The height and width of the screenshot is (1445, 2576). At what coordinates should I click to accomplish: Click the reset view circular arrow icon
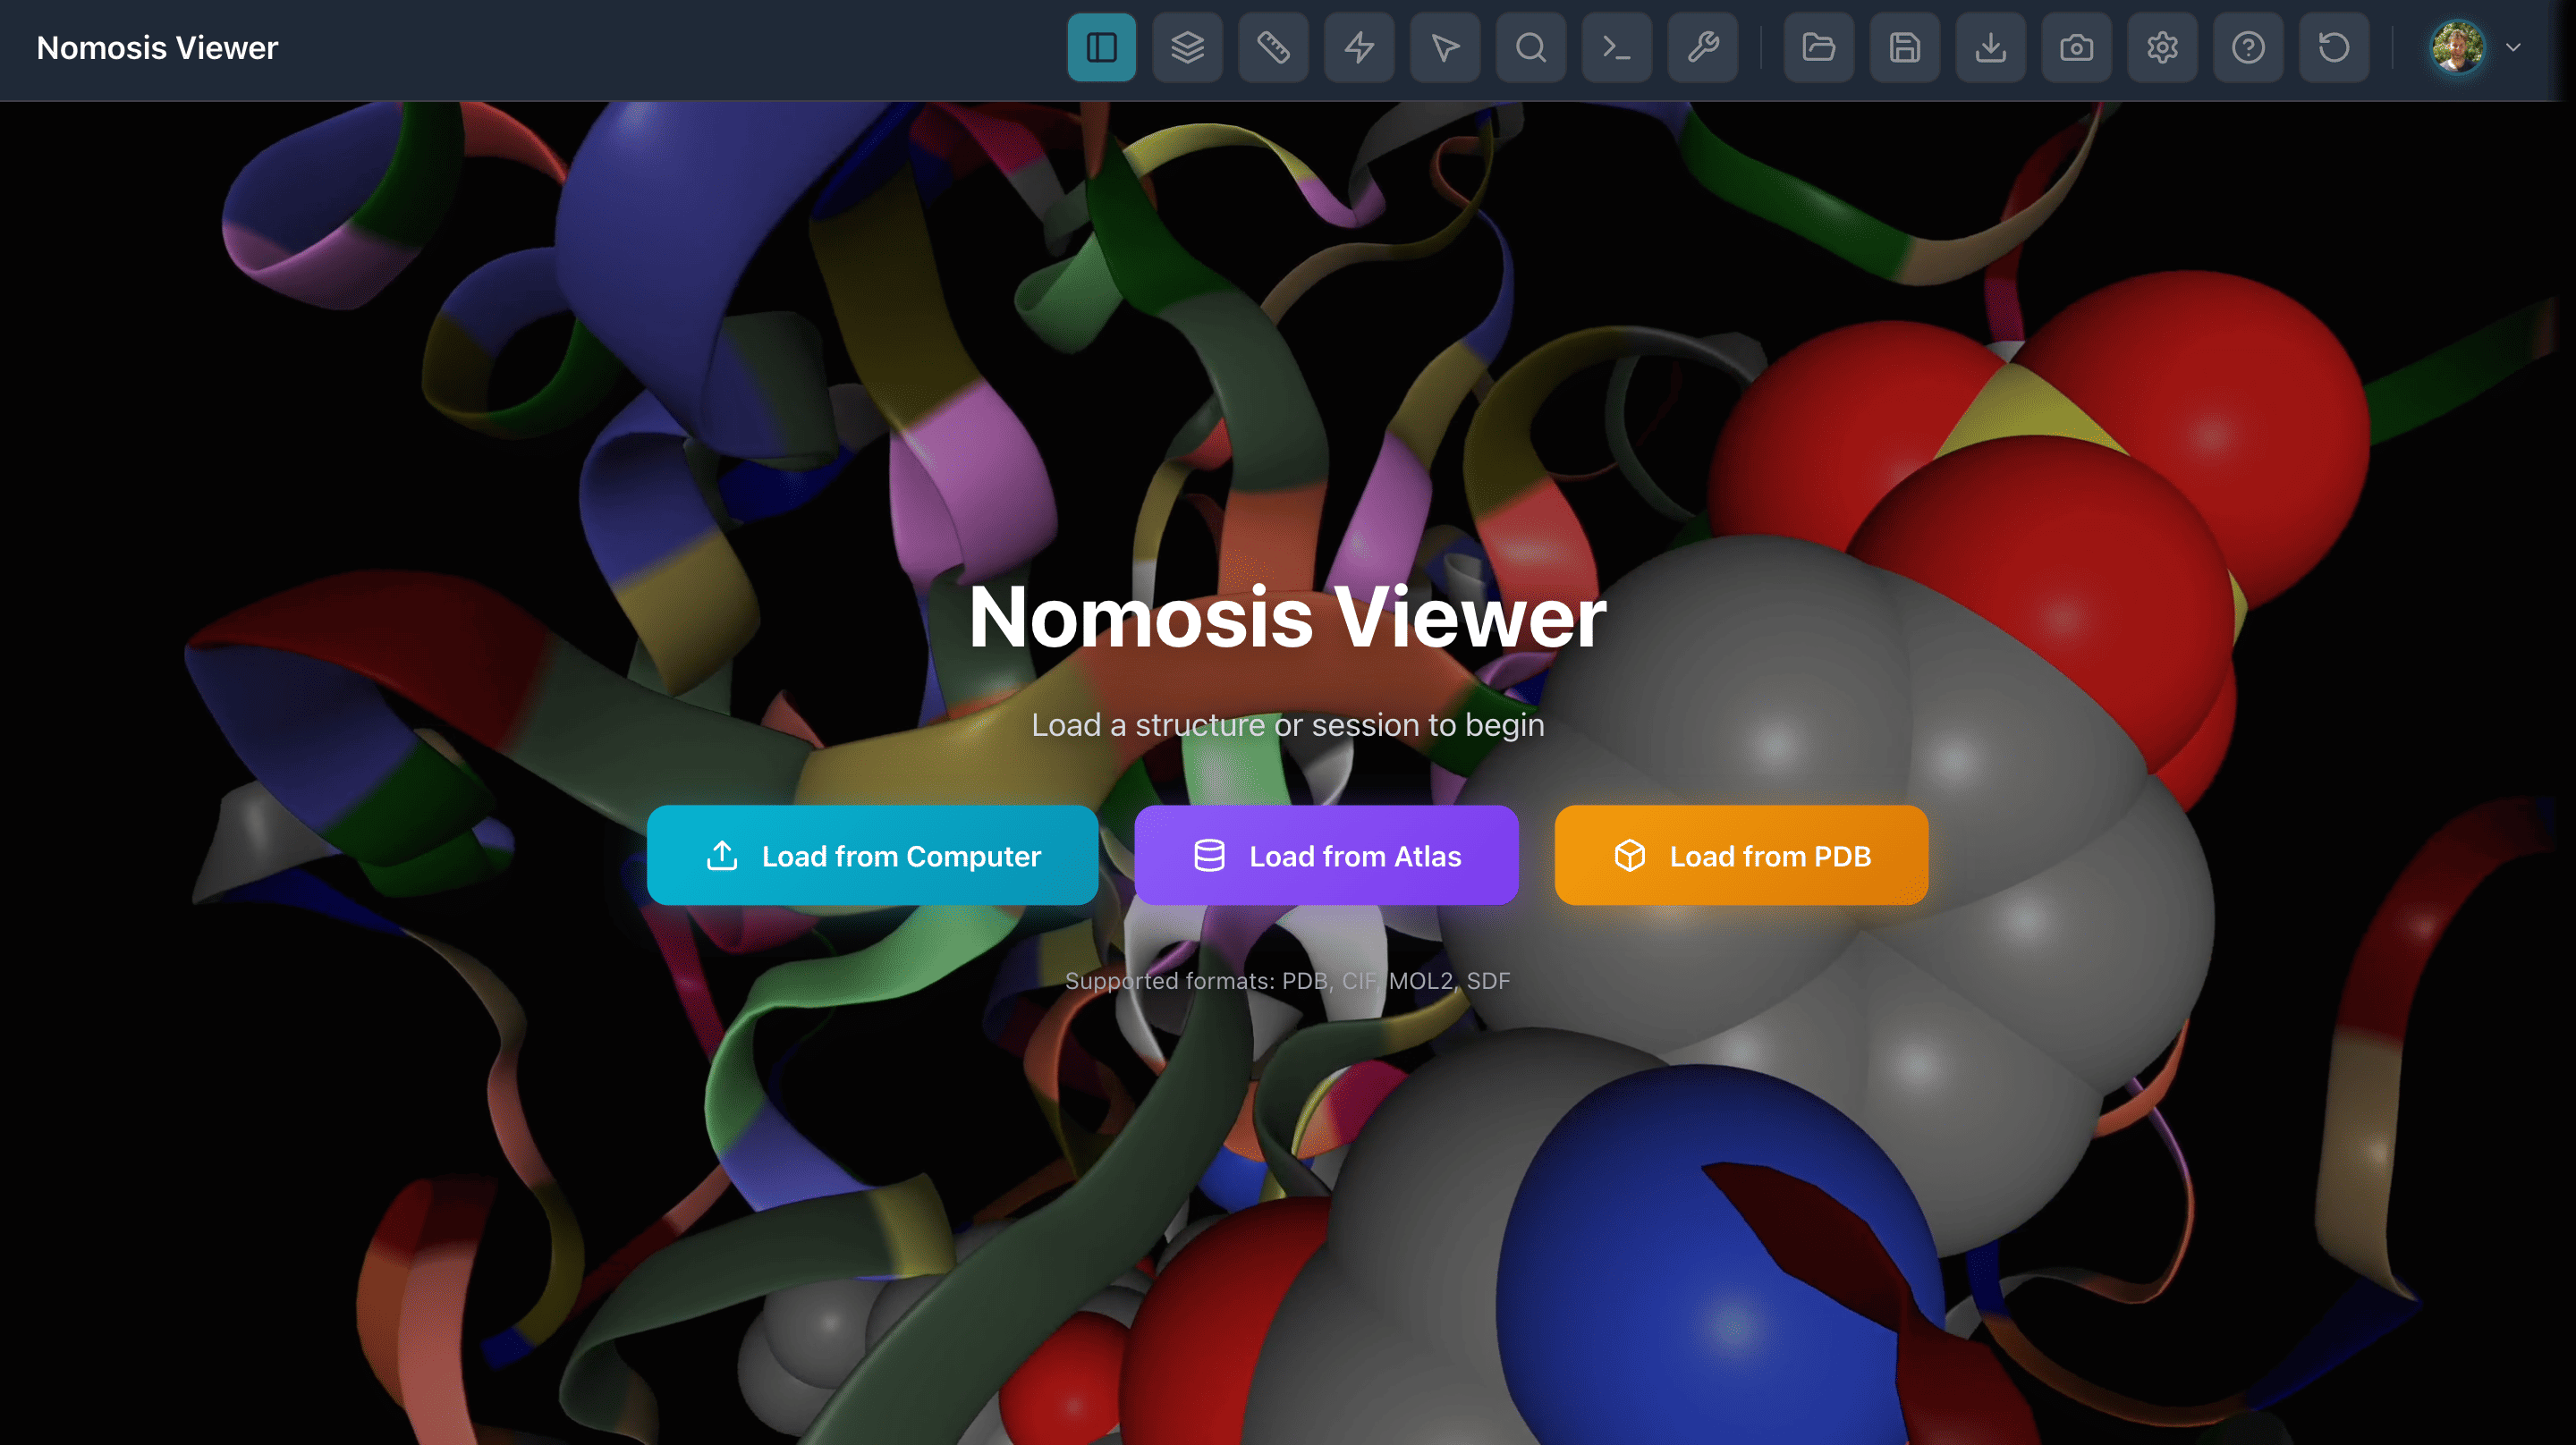coord(2333,47)
